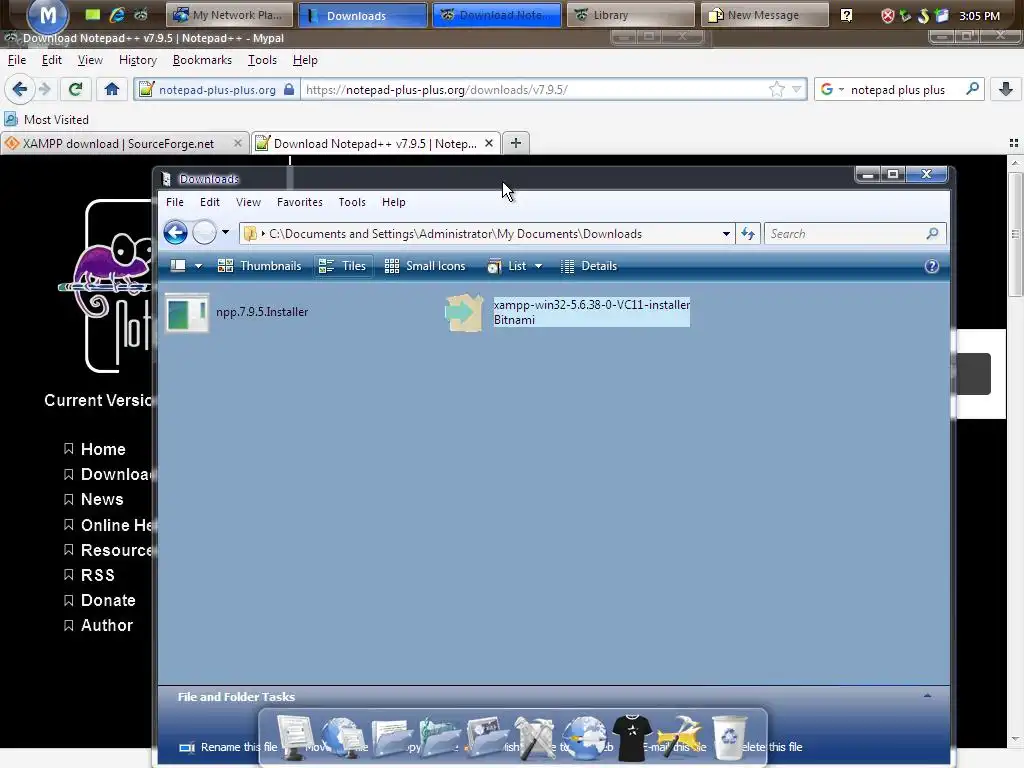Screen dimensions: 1024x768
Task: Switch to Details view
Action: pyautogui.click(x=589, y=266)
